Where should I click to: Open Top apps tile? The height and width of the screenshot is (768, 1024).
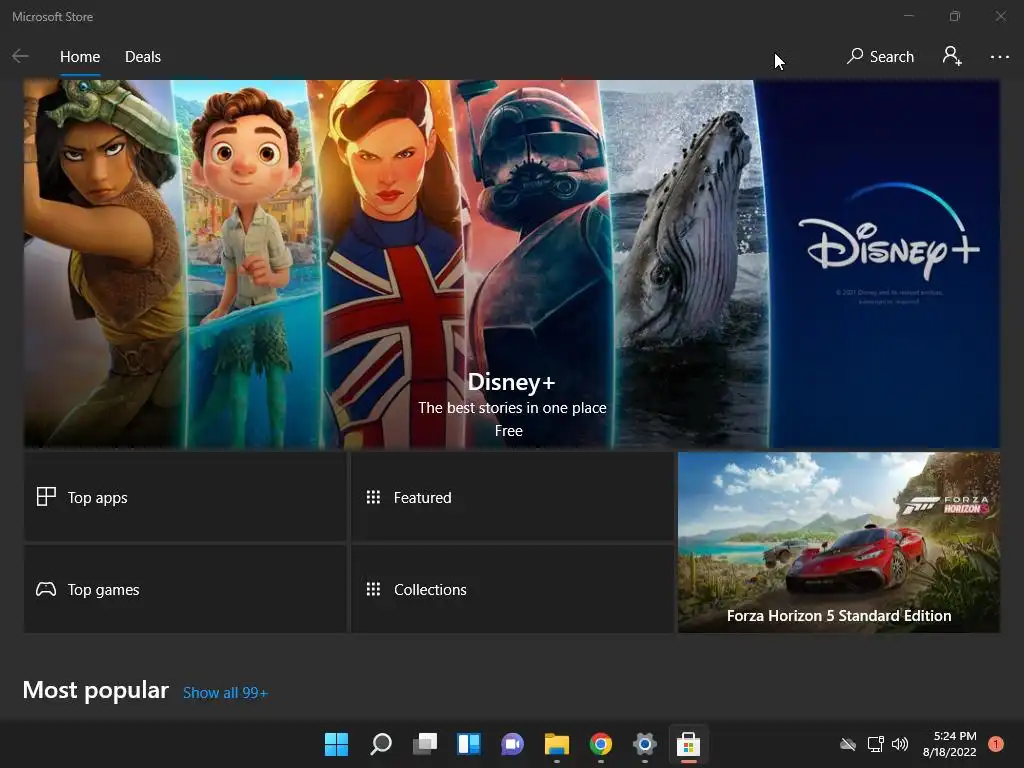[x=185, y=497]
